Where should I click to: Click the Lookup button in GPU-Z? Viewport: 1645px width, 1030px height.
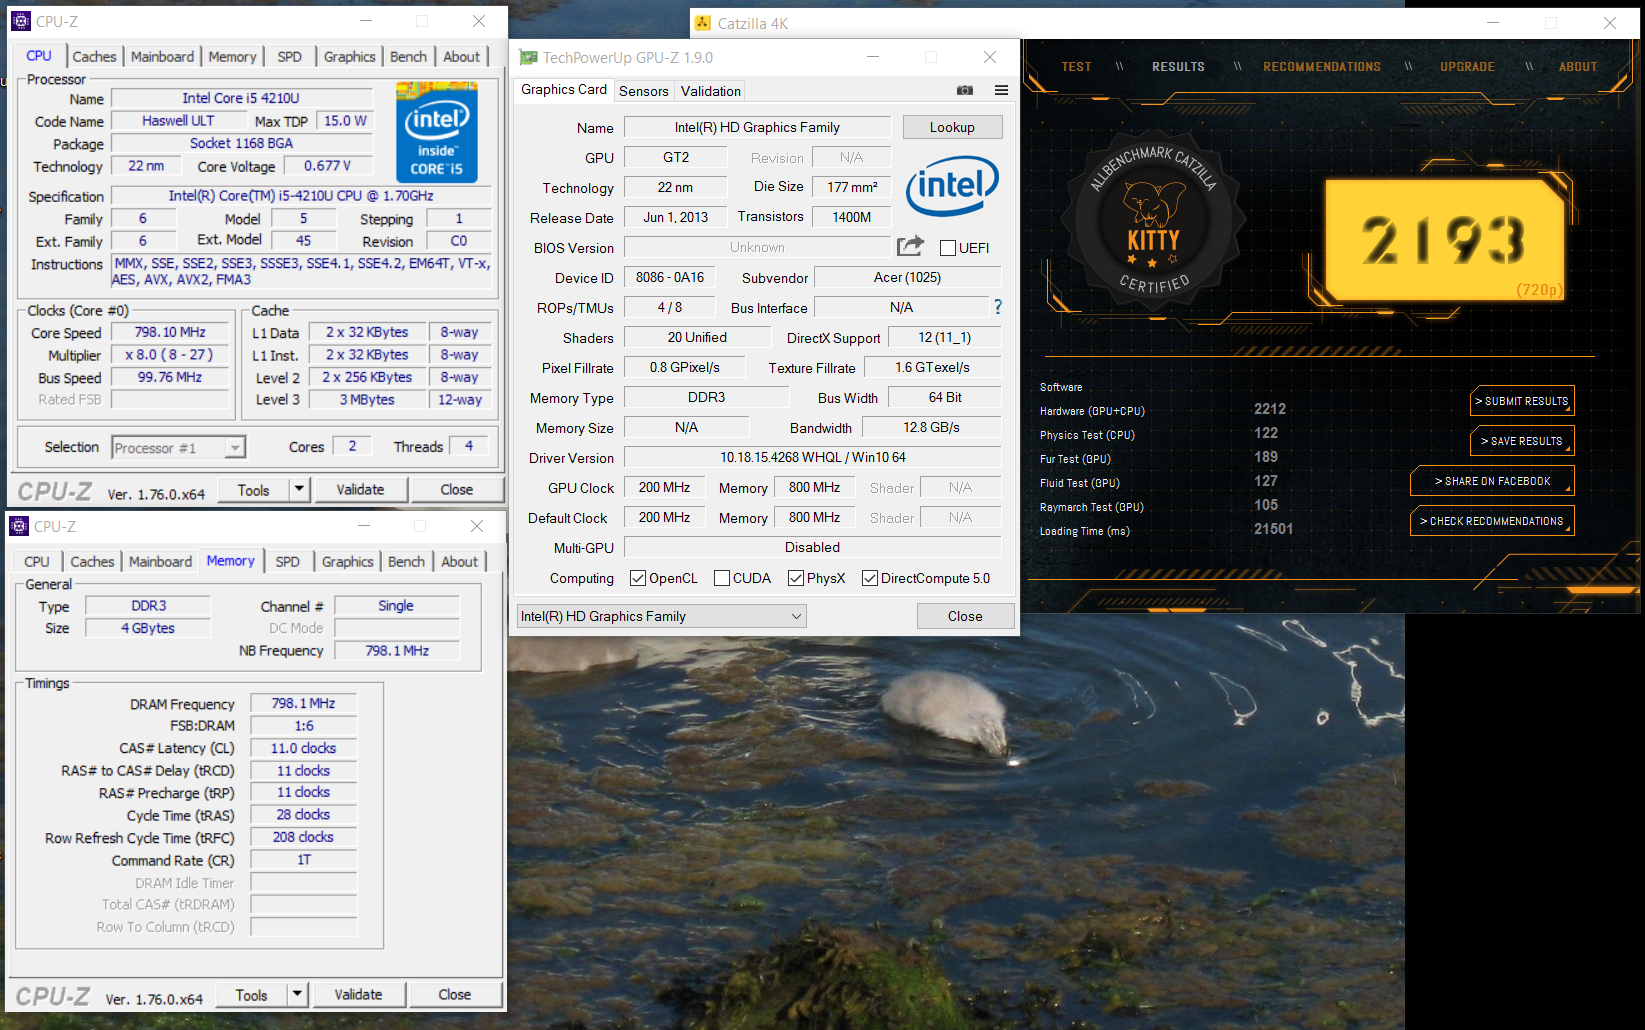pos(952,127)
